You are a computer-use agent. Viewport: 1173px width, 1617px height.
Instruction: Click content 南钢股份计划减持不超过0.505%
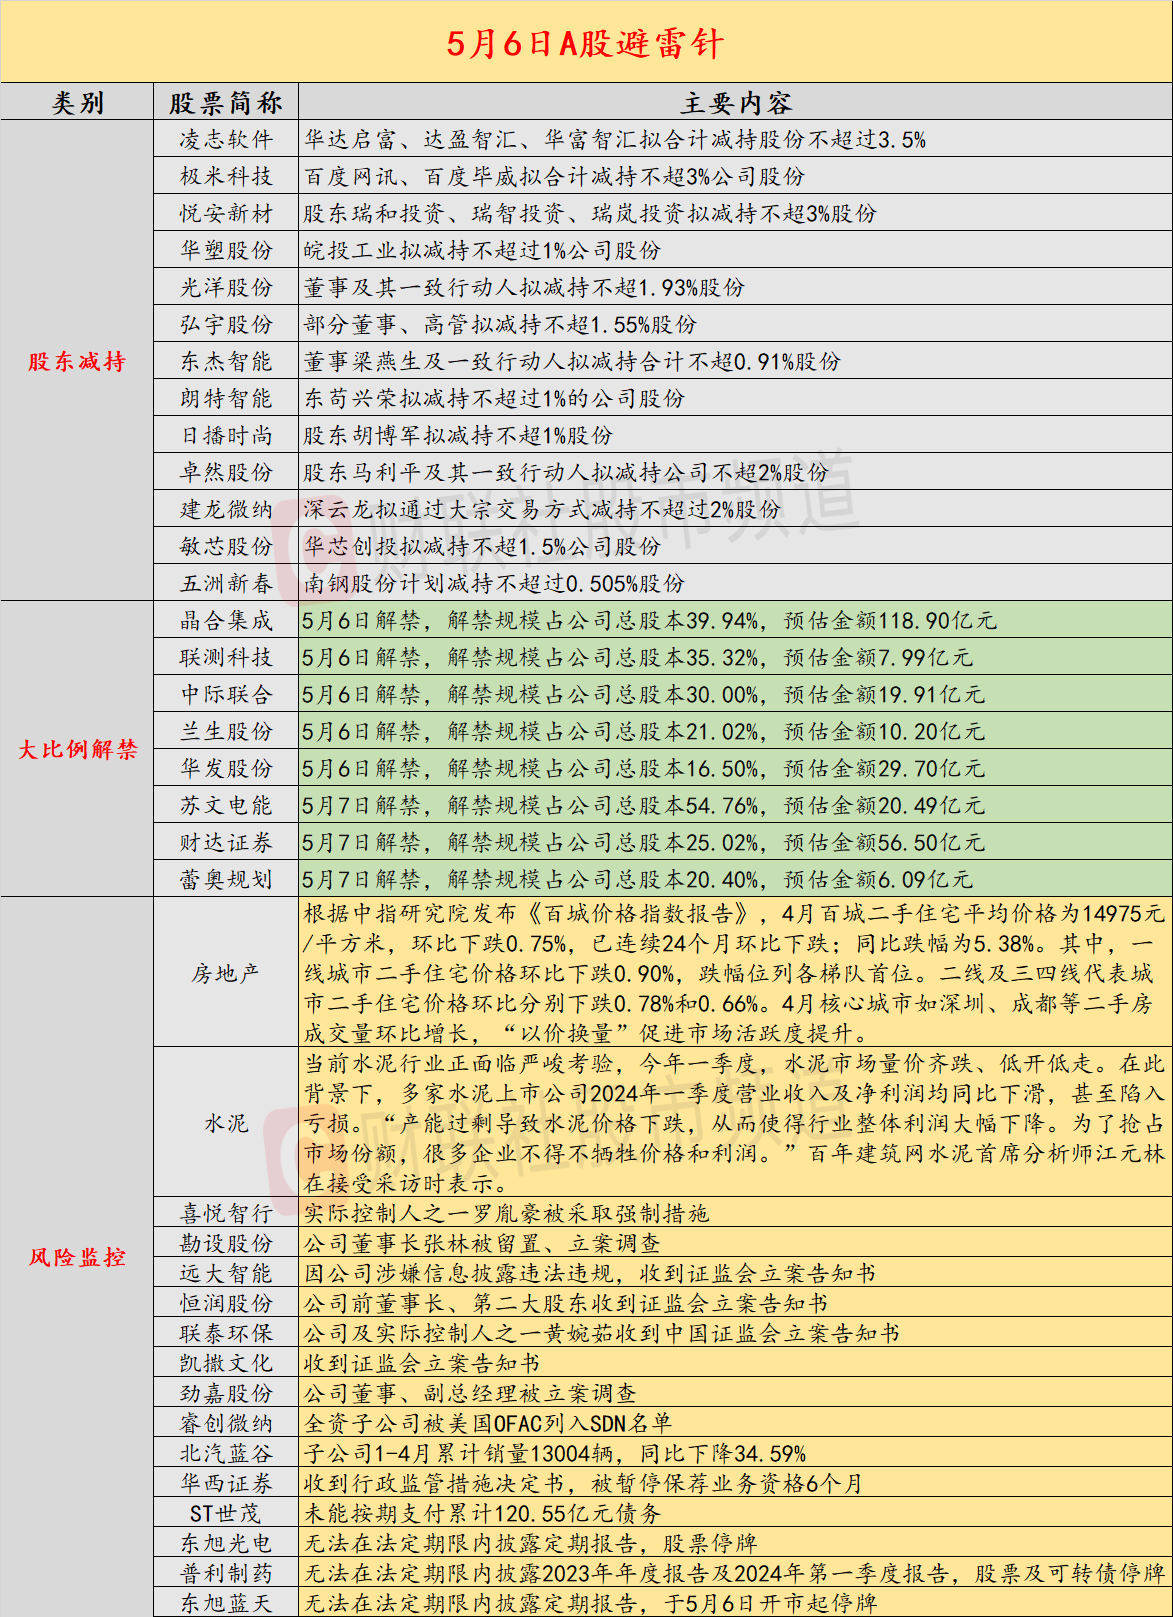pyautogui.click(x=494, y=584)
